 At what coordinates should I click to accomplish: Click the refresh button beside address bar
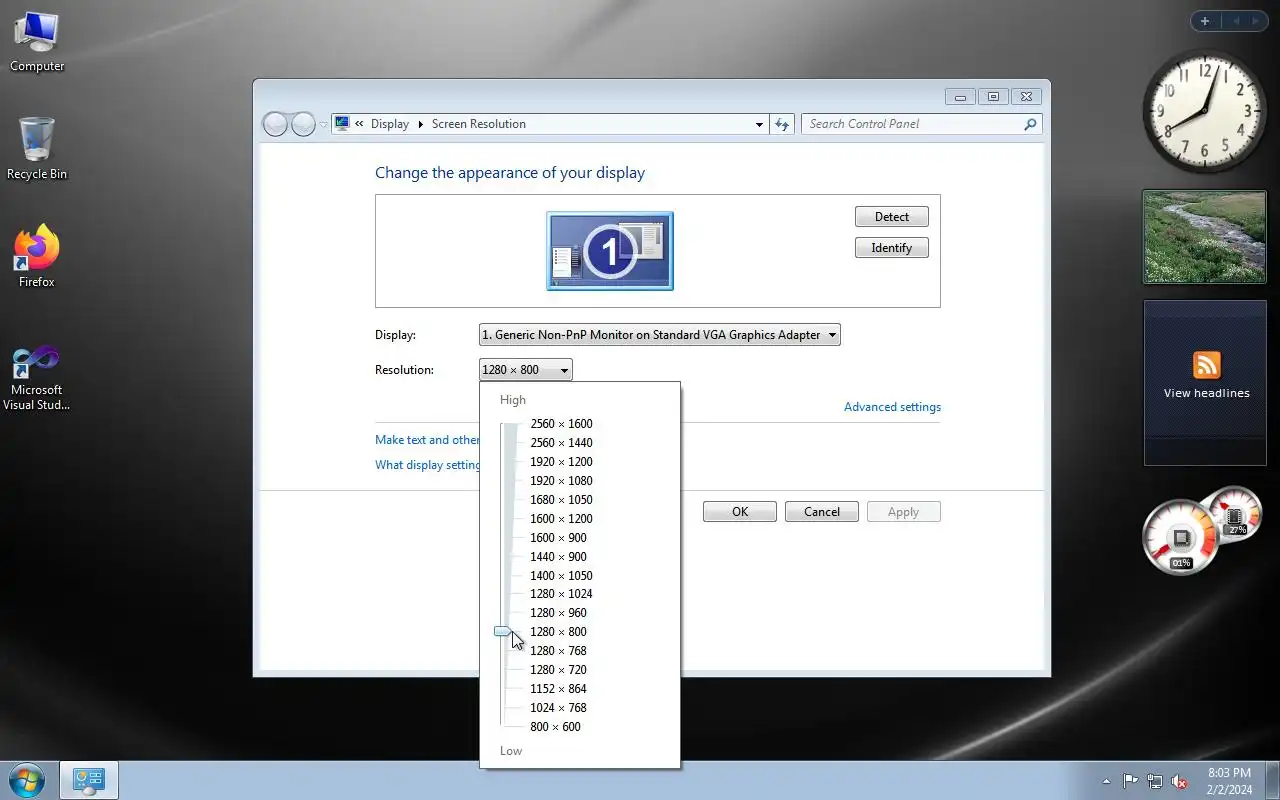coord(783,124)
